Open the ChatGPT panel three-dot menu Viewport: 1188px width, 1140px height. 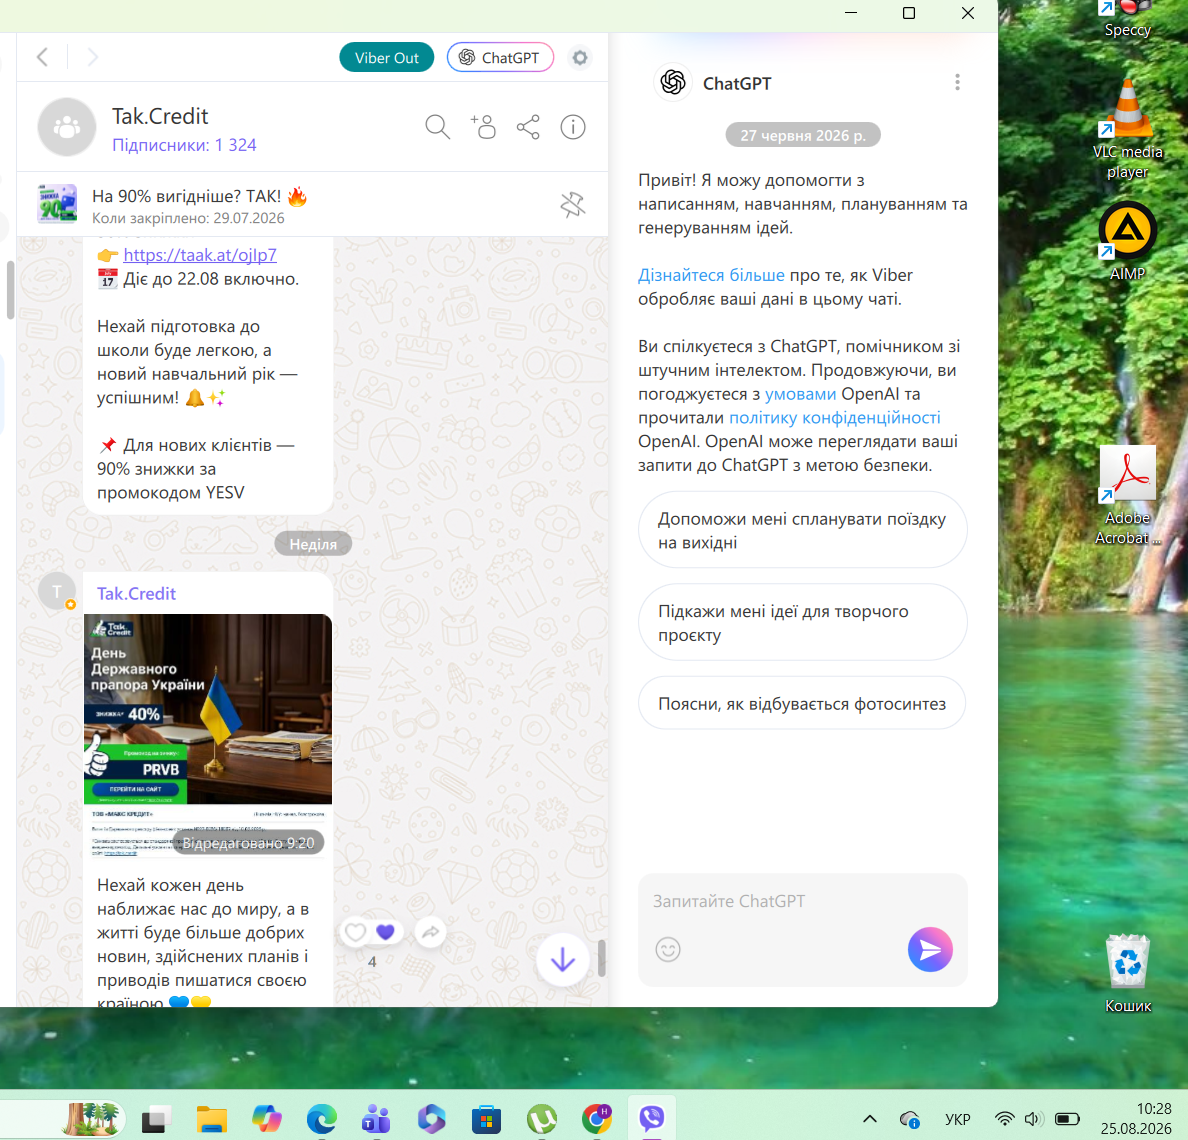click(x=957, y=82)
